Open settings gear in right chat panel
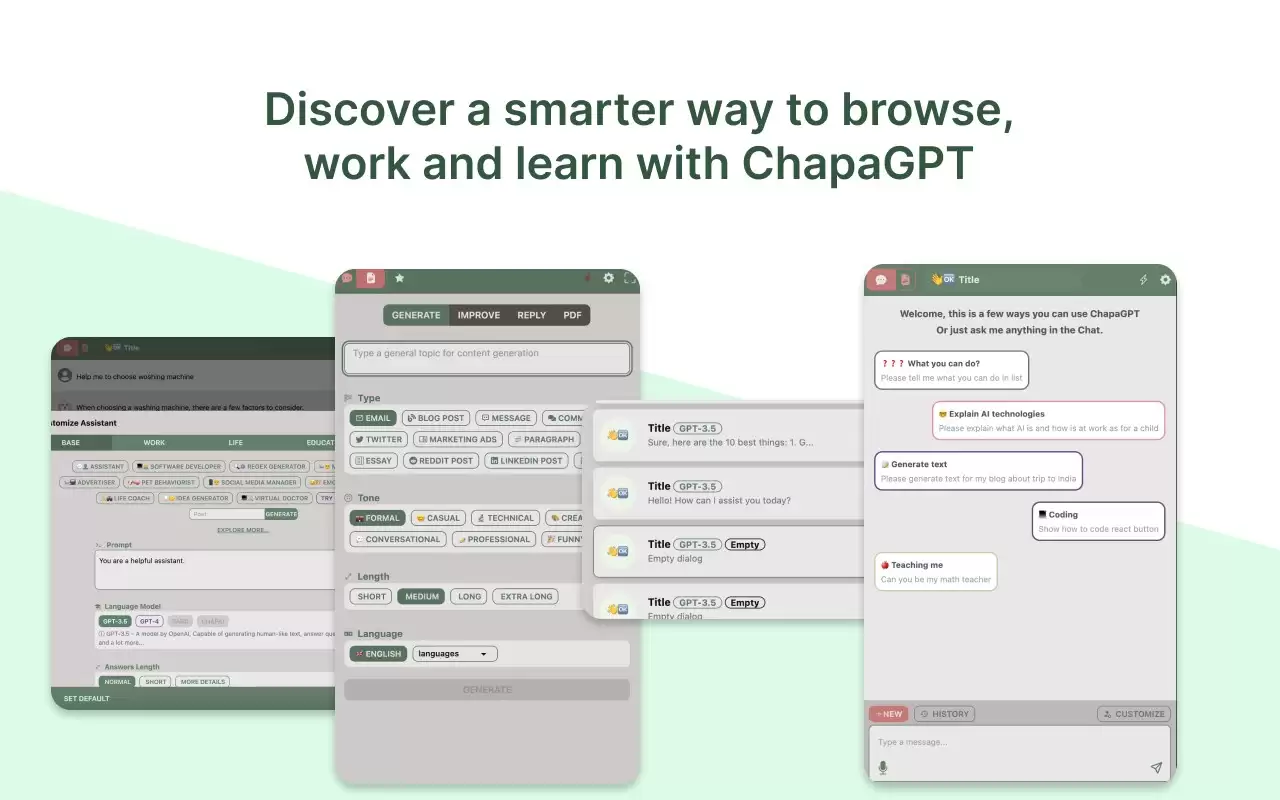Screen dimensions: 1280x800 coord(1165,280)
